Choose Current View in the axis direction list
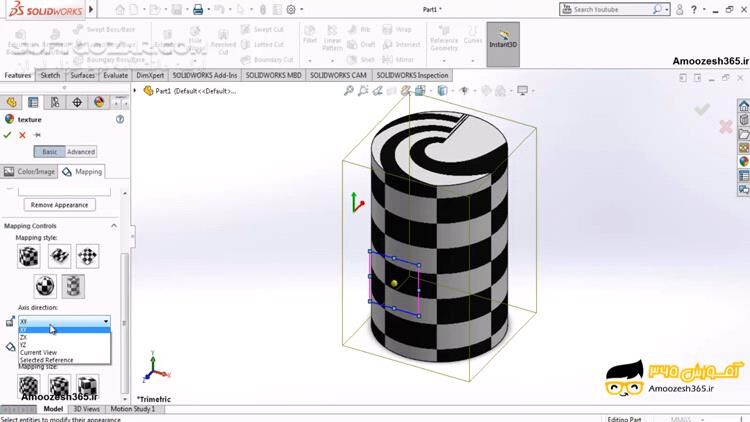Viewport: 750px width, 422px height. [38, 352]
